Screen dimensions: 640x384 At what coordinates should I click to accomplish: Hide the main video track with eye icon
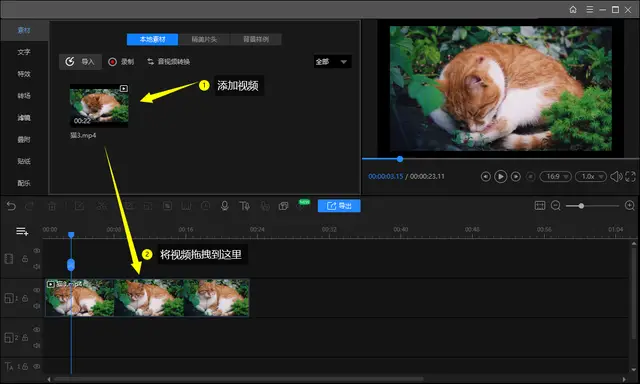click(x=37, y=251)
